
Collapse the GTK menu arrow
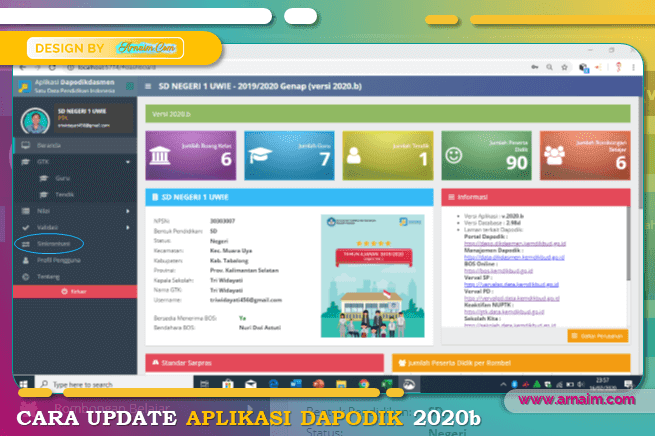click(128, 162)
